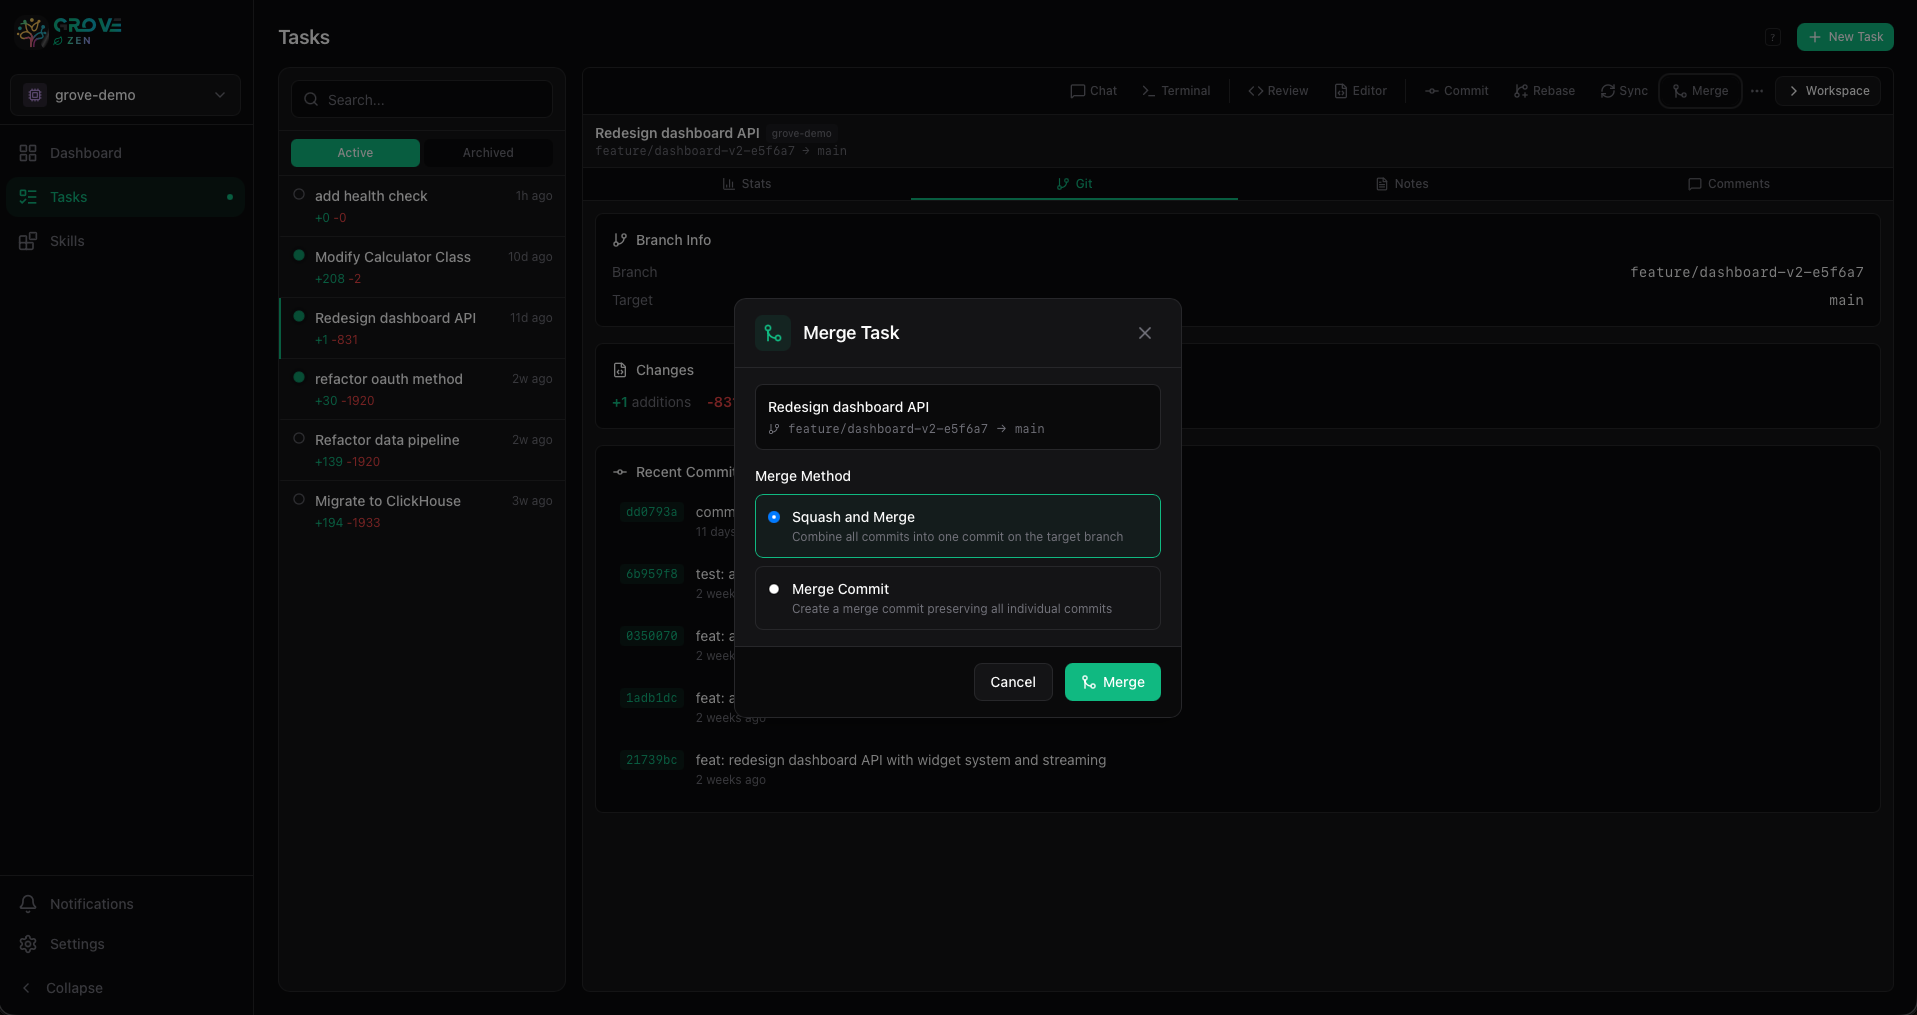
Task: Open the Notes tab
Action: tap(1401, 184)
